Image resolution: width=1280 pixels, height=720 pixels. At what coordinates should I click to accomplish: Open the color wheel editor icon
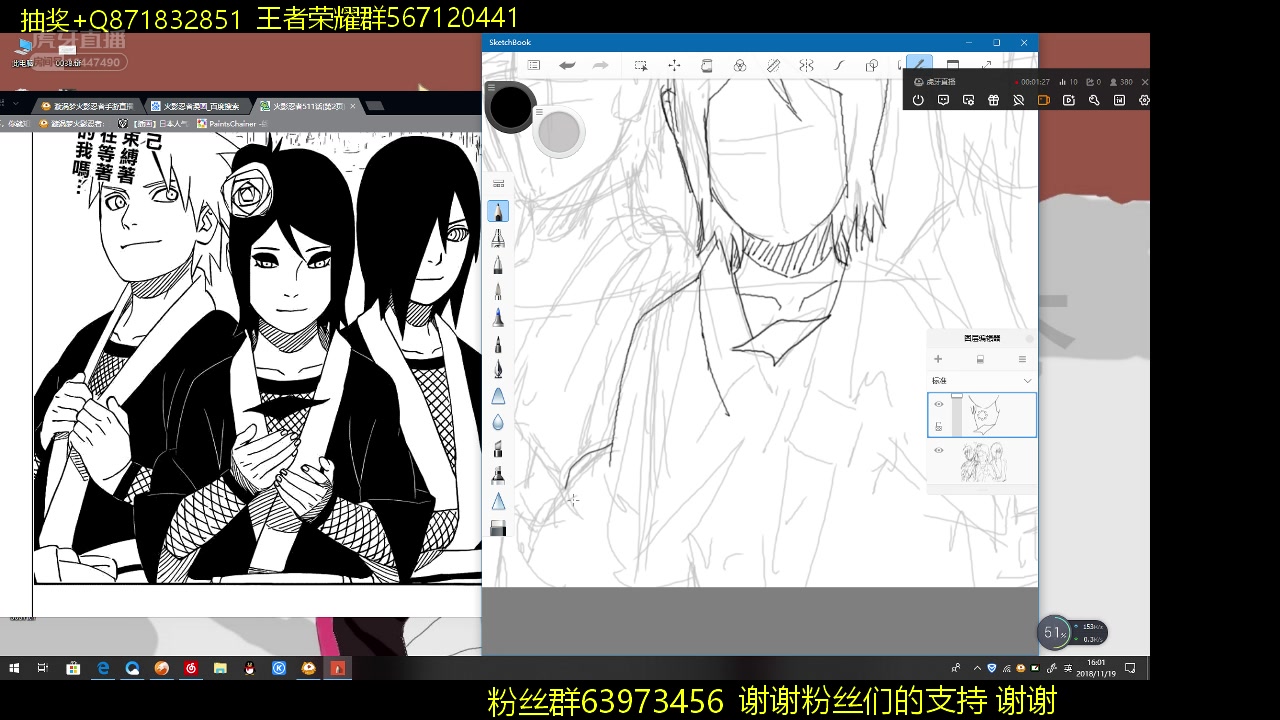click(740, 65)
